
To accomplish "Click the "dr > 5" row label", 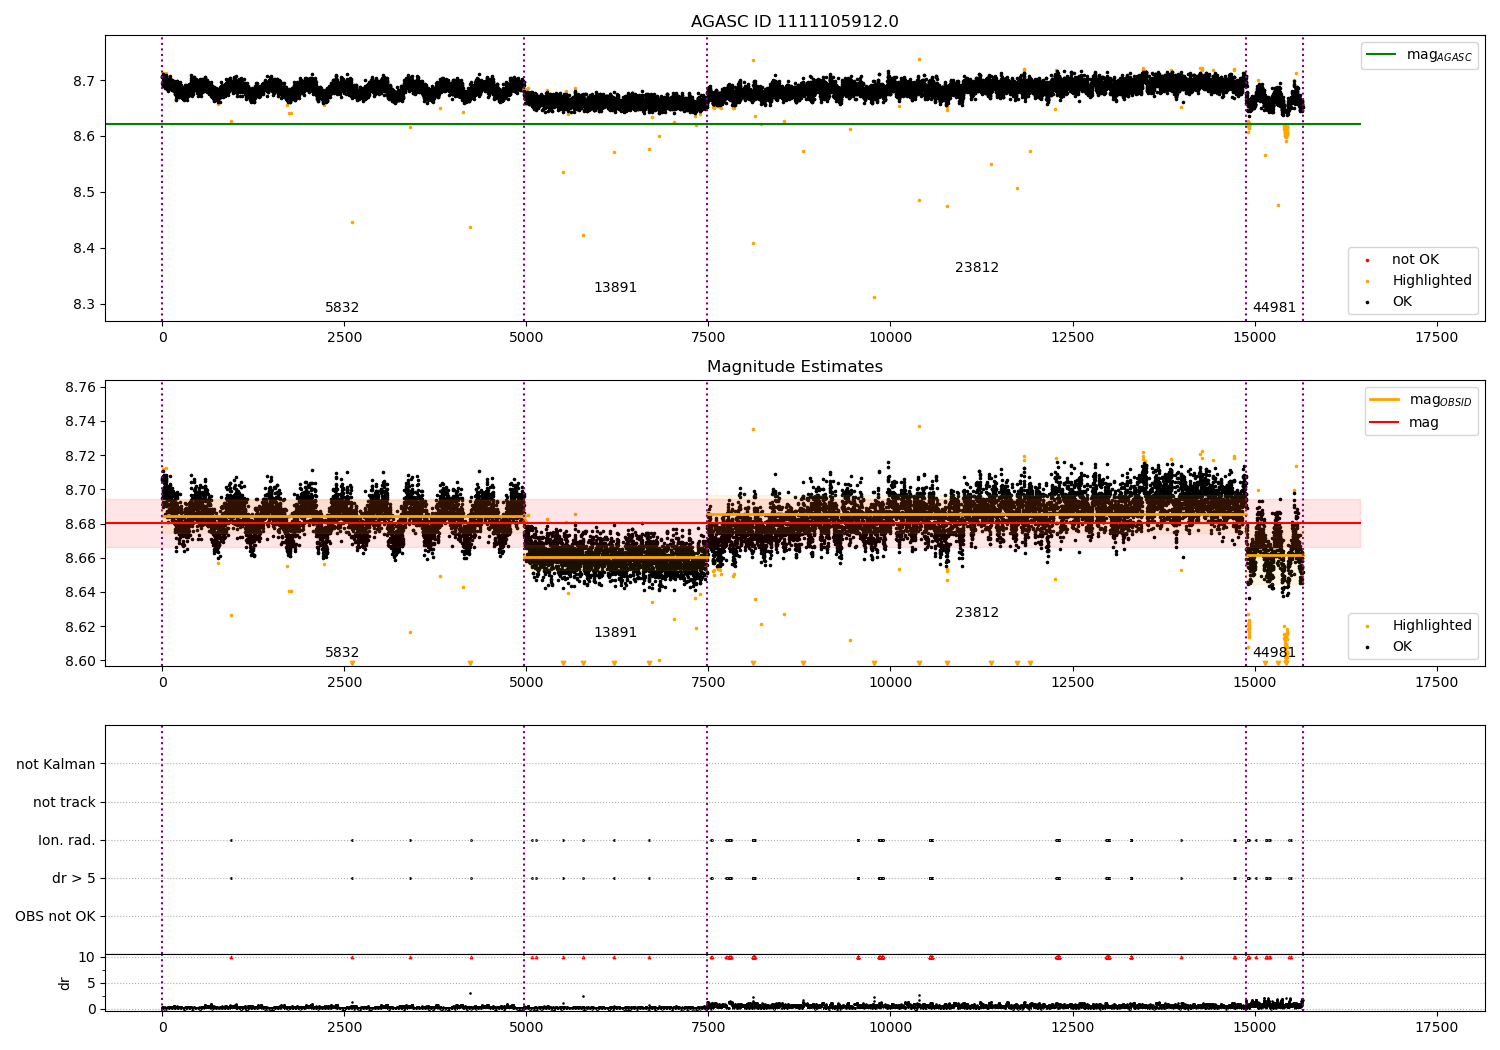I will (74, 878).
